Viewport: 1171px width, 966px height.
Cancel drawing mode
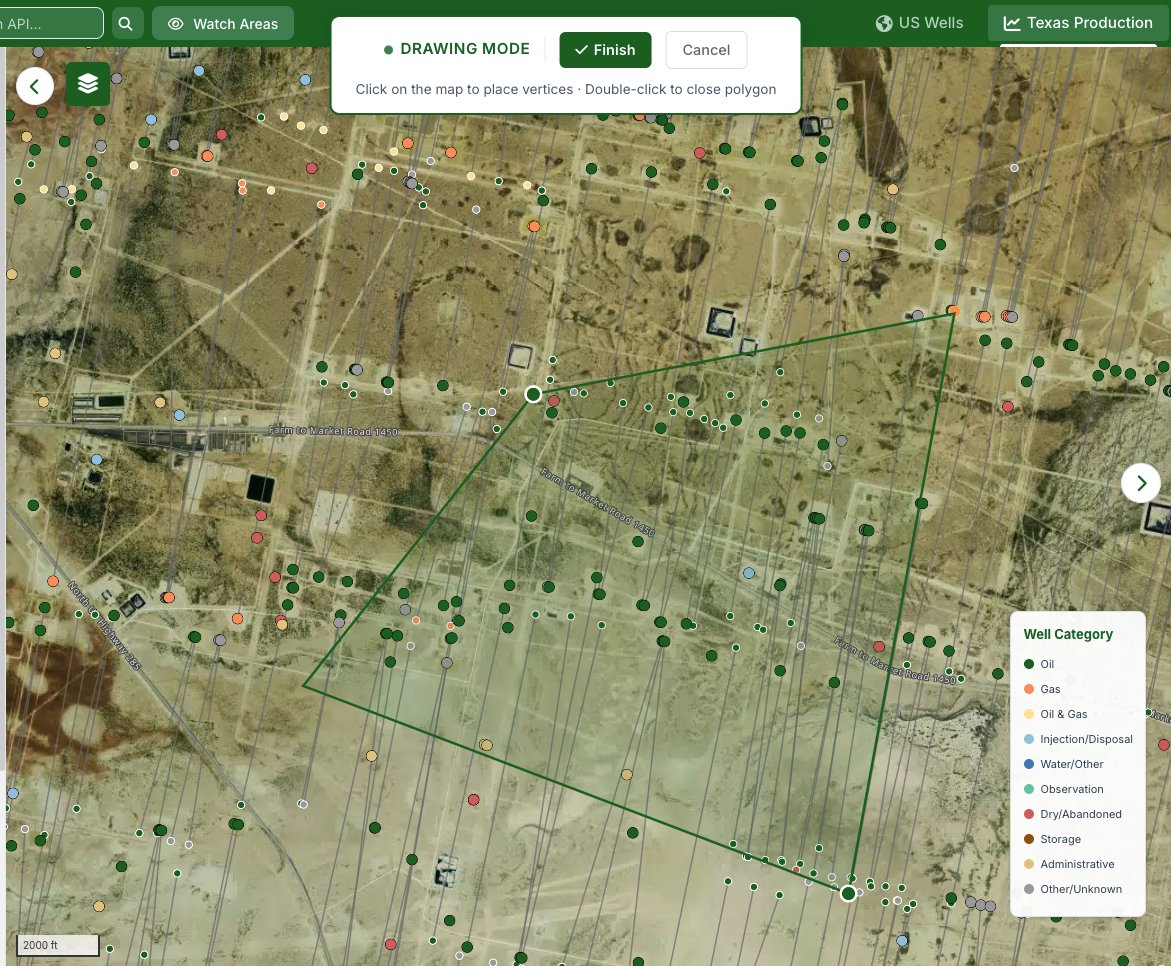[x=706, y=50]
